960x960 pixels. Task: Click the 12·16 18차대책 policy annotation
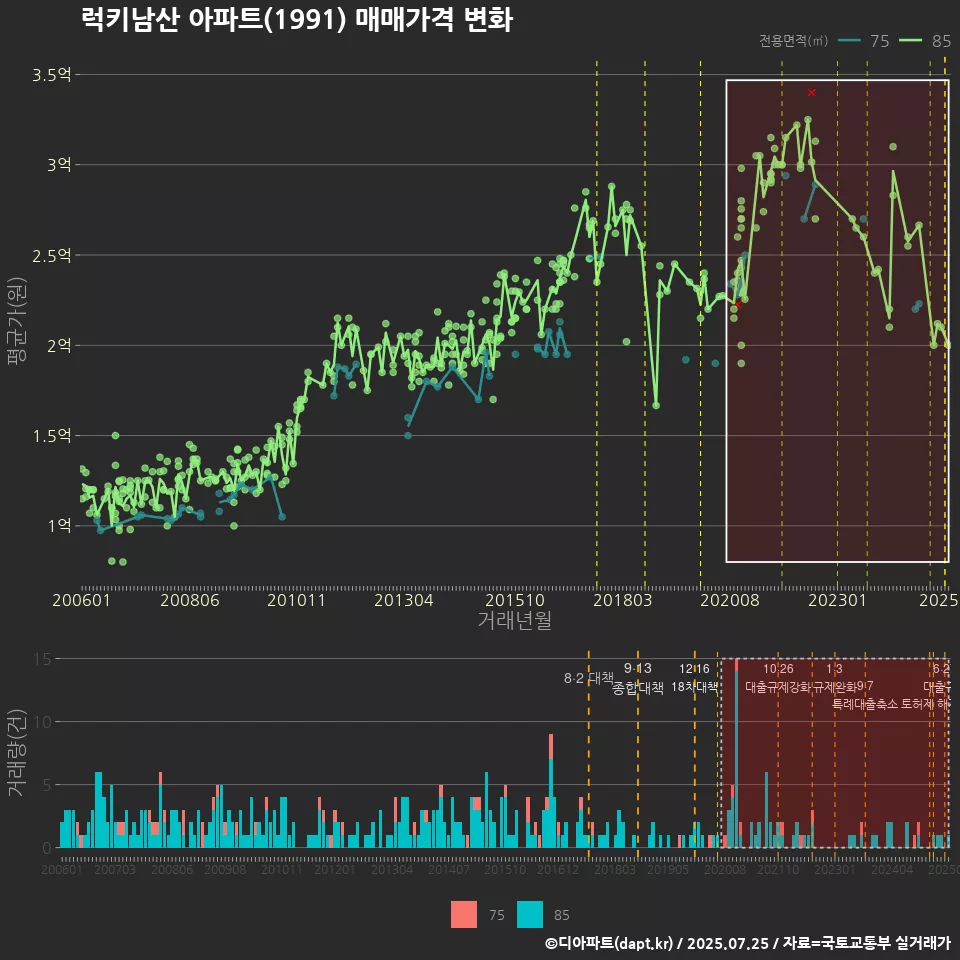pos(694,678)
